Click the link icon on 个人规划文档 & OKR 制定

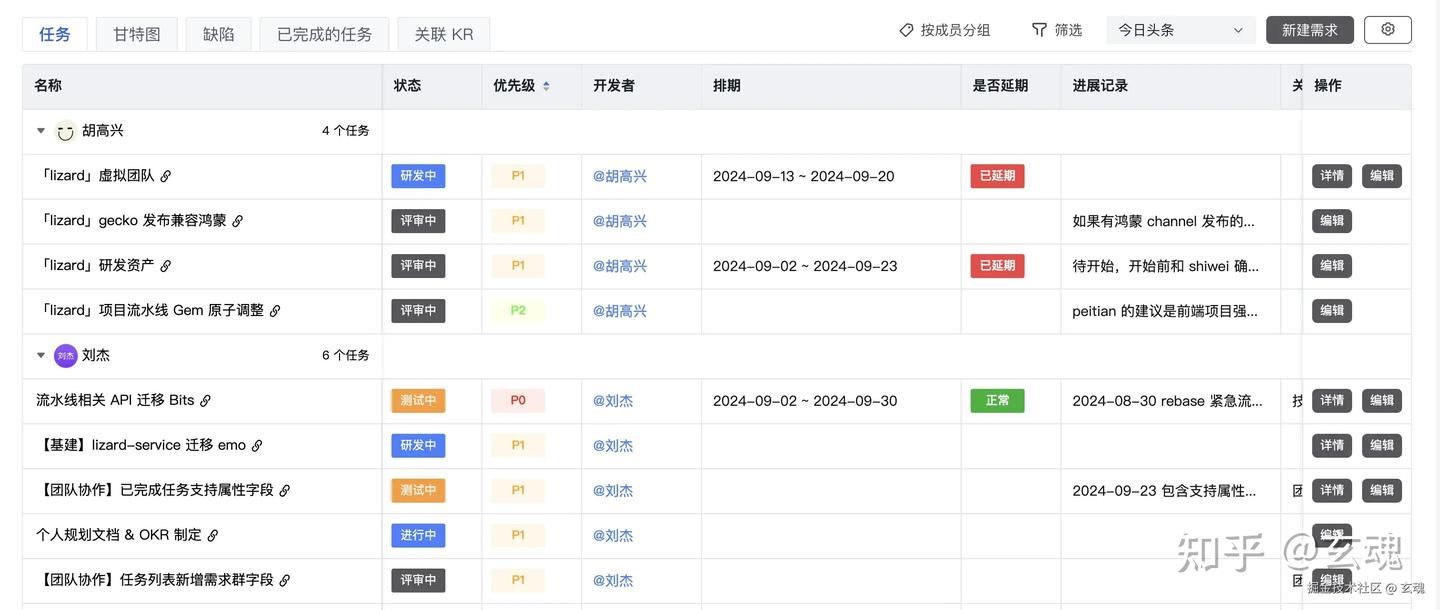click(212, 534)
